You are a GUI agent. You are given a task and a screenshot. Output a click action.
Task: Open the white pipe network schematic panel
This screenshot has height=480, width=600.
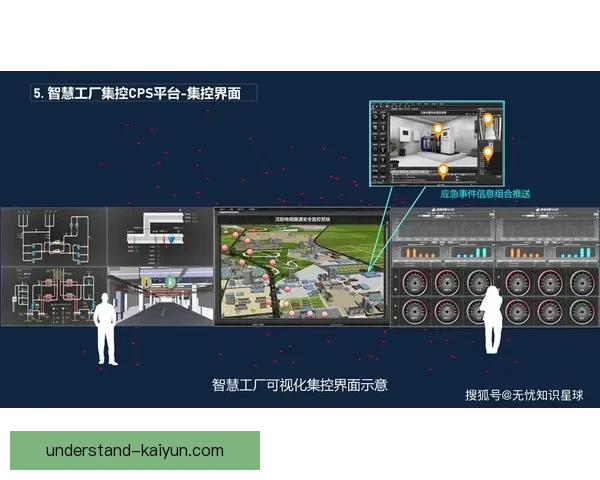54,237
